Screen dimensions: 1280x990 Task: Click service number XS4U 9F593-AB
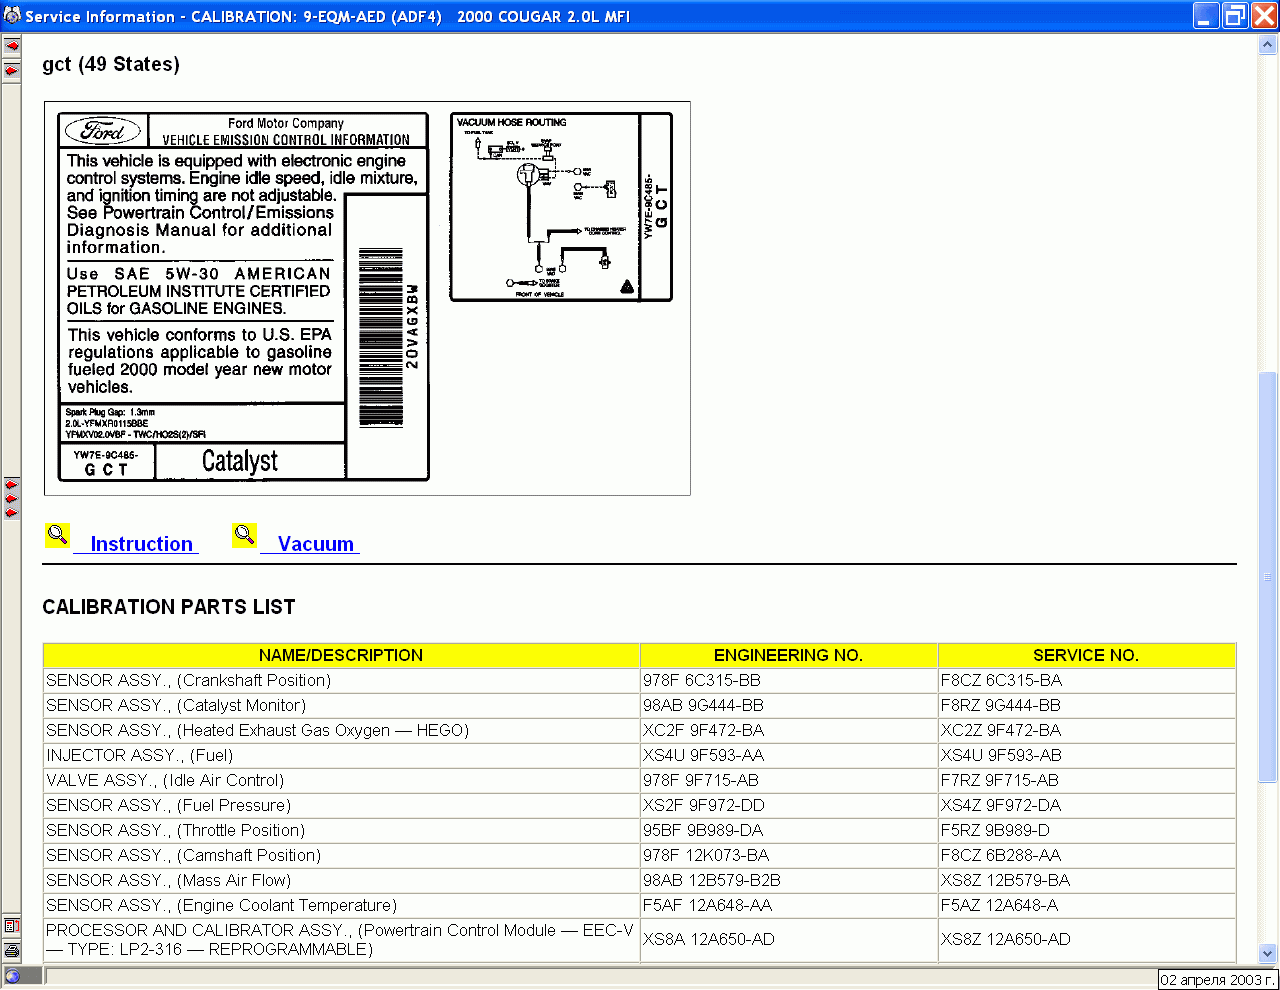pyautogui.click(x=1001, y=755)
